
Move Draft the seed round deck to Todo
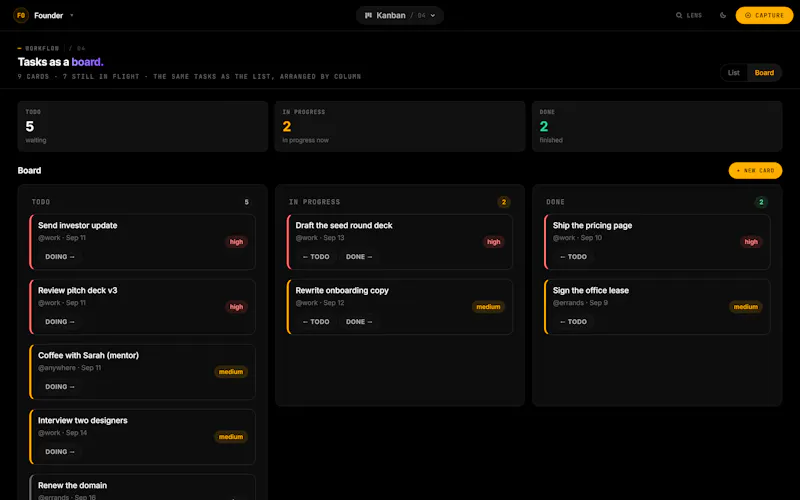pyautogui.click(x=316, y=257)
